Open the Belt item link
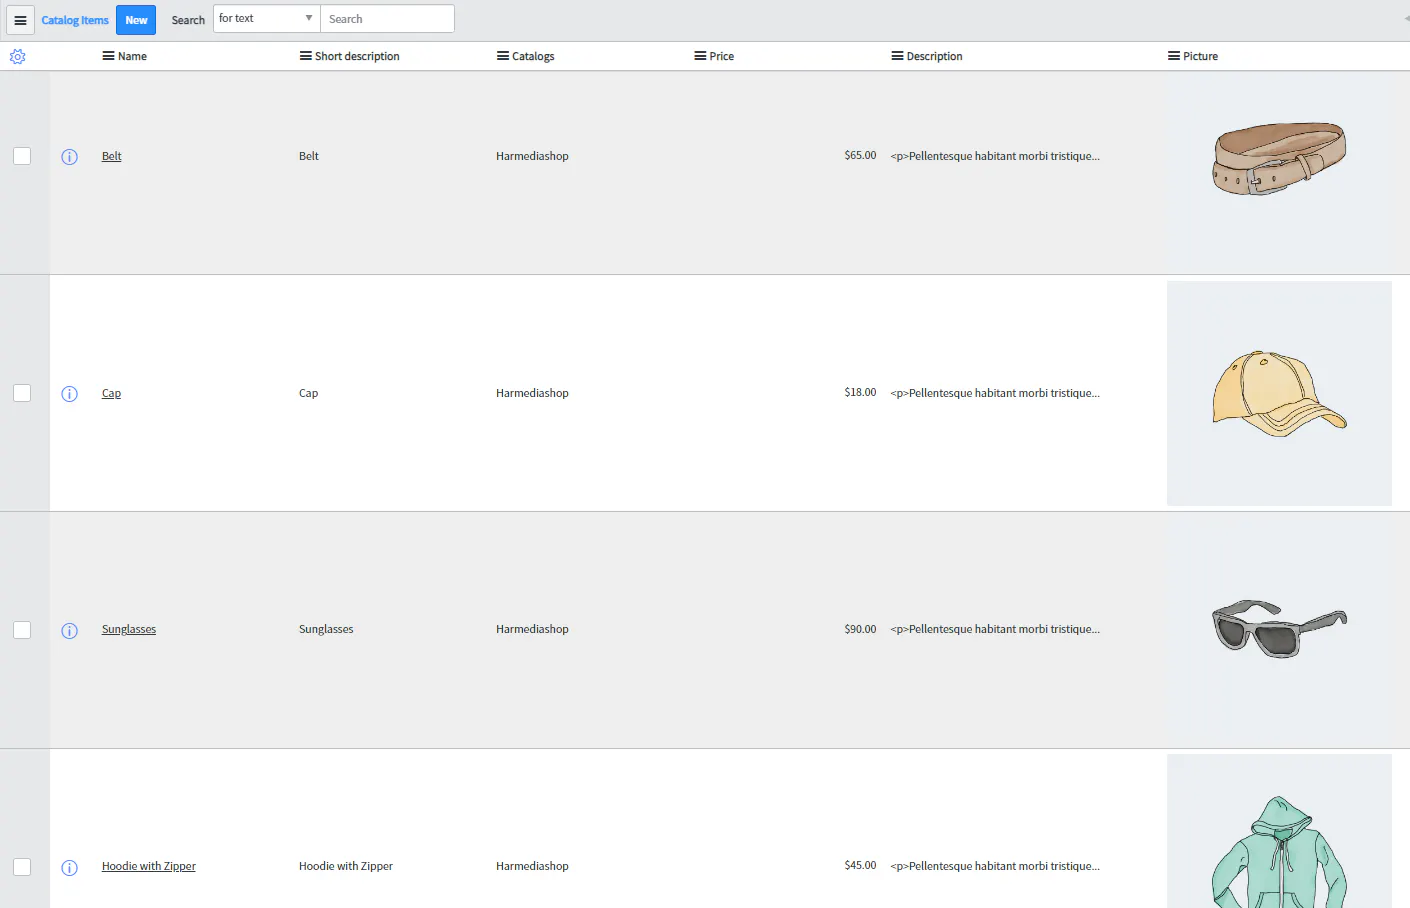Screen dimensions: 1410x908 pos(111,156)
